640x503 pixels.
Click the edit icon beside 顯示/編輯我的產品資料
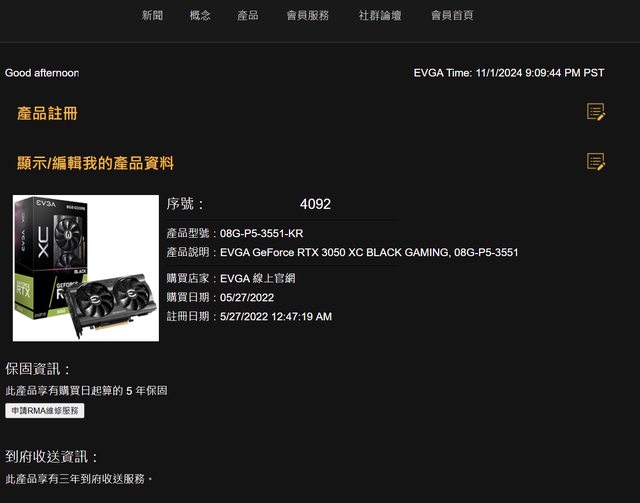(596, 162)
